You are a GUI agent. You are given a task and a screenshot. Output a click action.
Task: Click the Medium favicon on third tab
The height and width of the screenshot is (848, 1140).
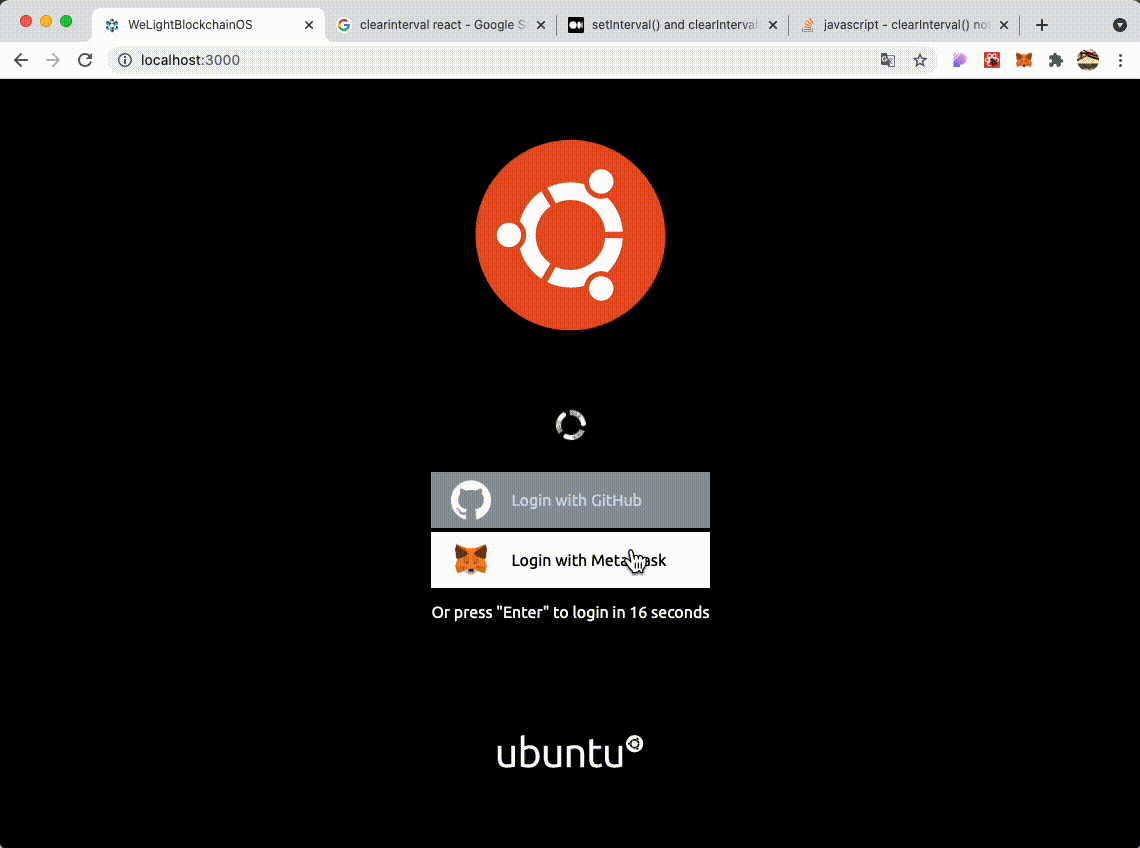tap(576, 25)
